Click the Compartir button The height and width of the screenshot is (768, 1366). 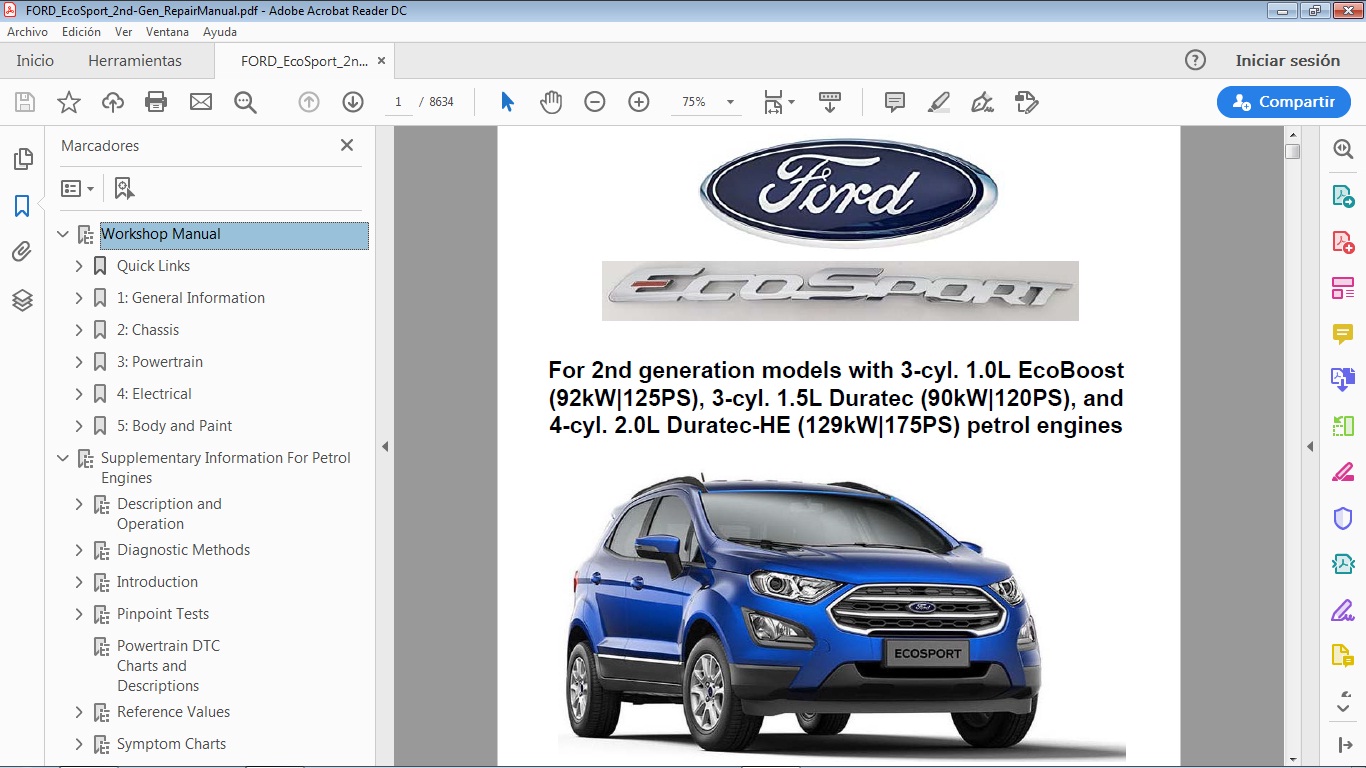[x=1283, y=101]
